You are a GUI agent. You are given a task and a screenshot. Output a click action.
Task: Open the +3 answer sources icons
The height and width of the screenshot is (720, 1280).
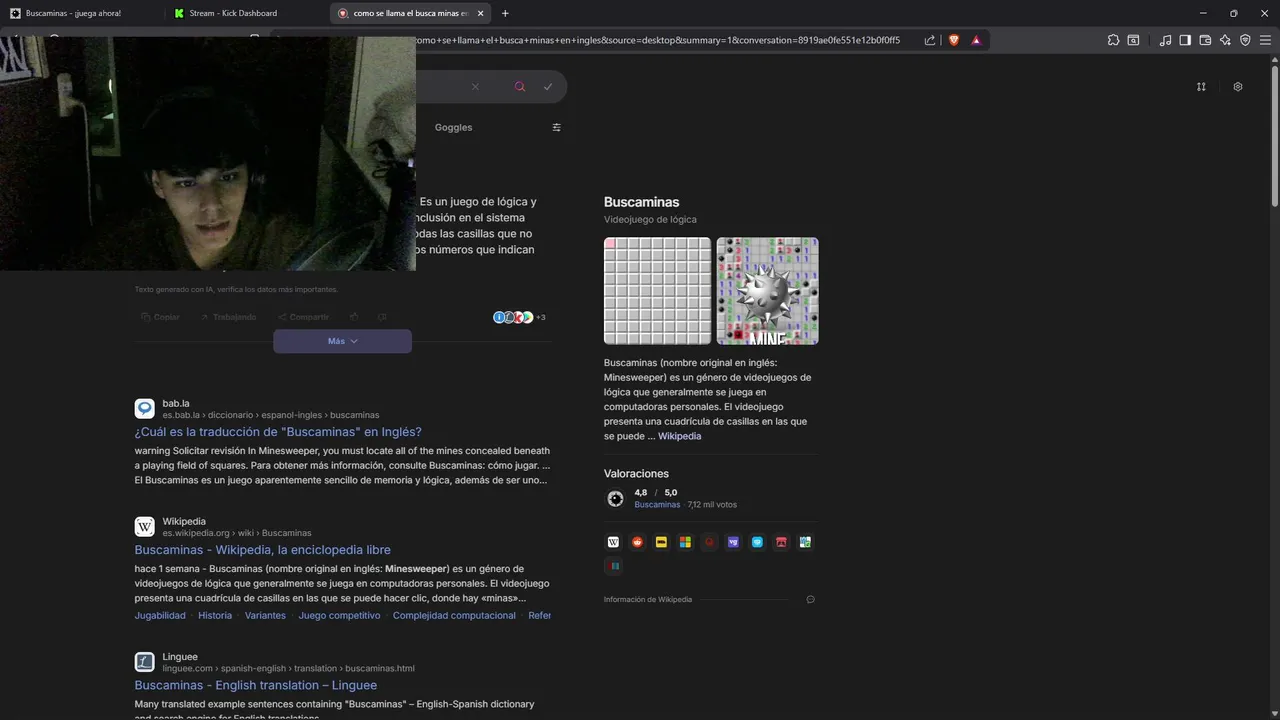[x=519, y=317]
